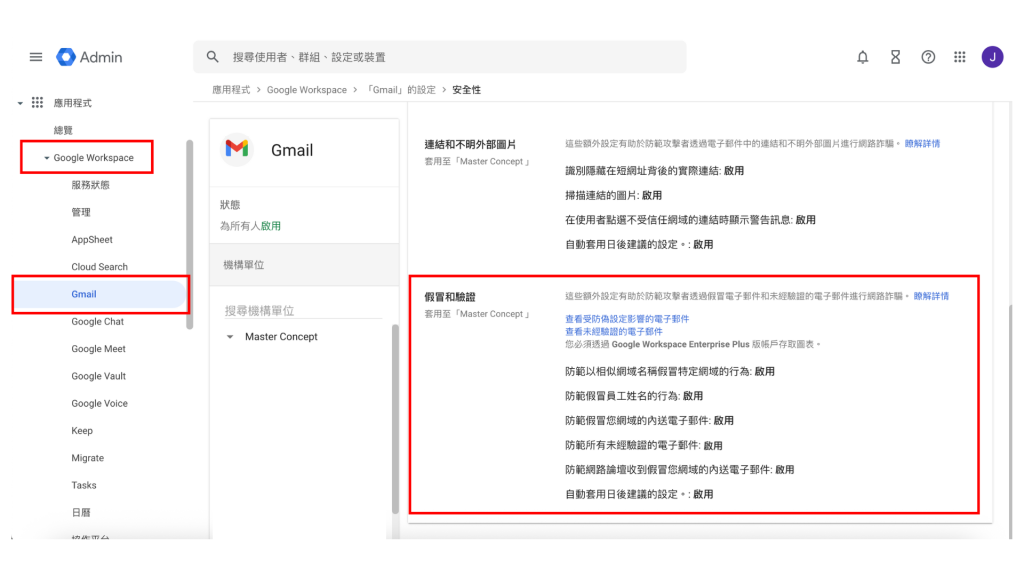Collapse the Master Concept org unit arrow
Viewport: 1024px width, 576px height.
[230, 337]
